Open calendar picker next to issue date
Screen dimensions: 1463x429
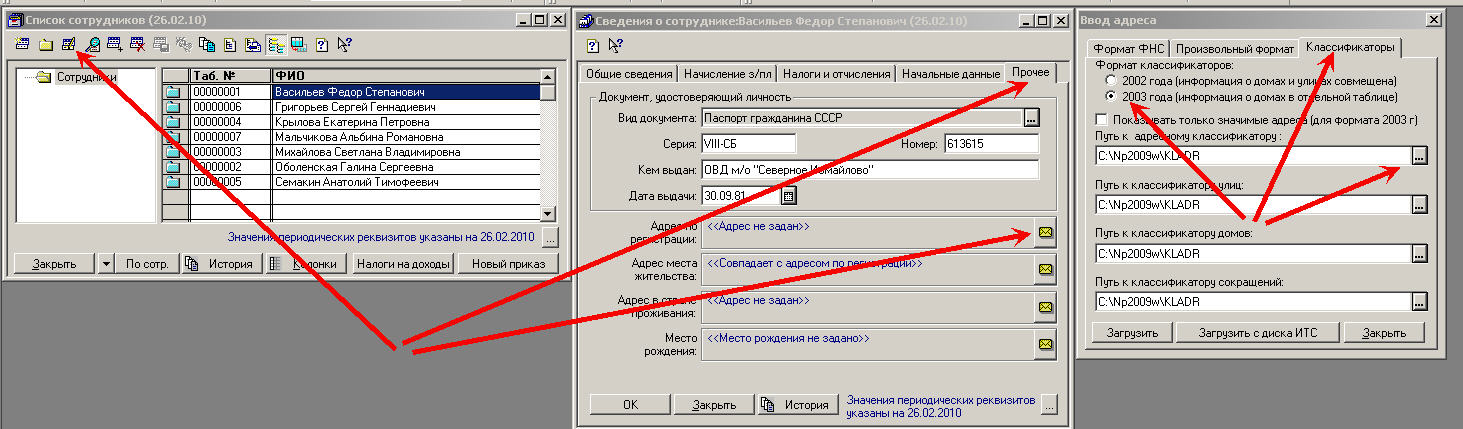(788, 196)
